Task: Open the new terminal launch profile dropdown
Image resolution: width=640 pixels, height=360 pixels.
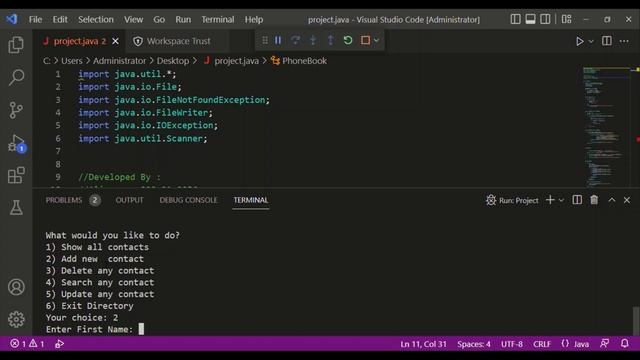Action: [561, 200]
